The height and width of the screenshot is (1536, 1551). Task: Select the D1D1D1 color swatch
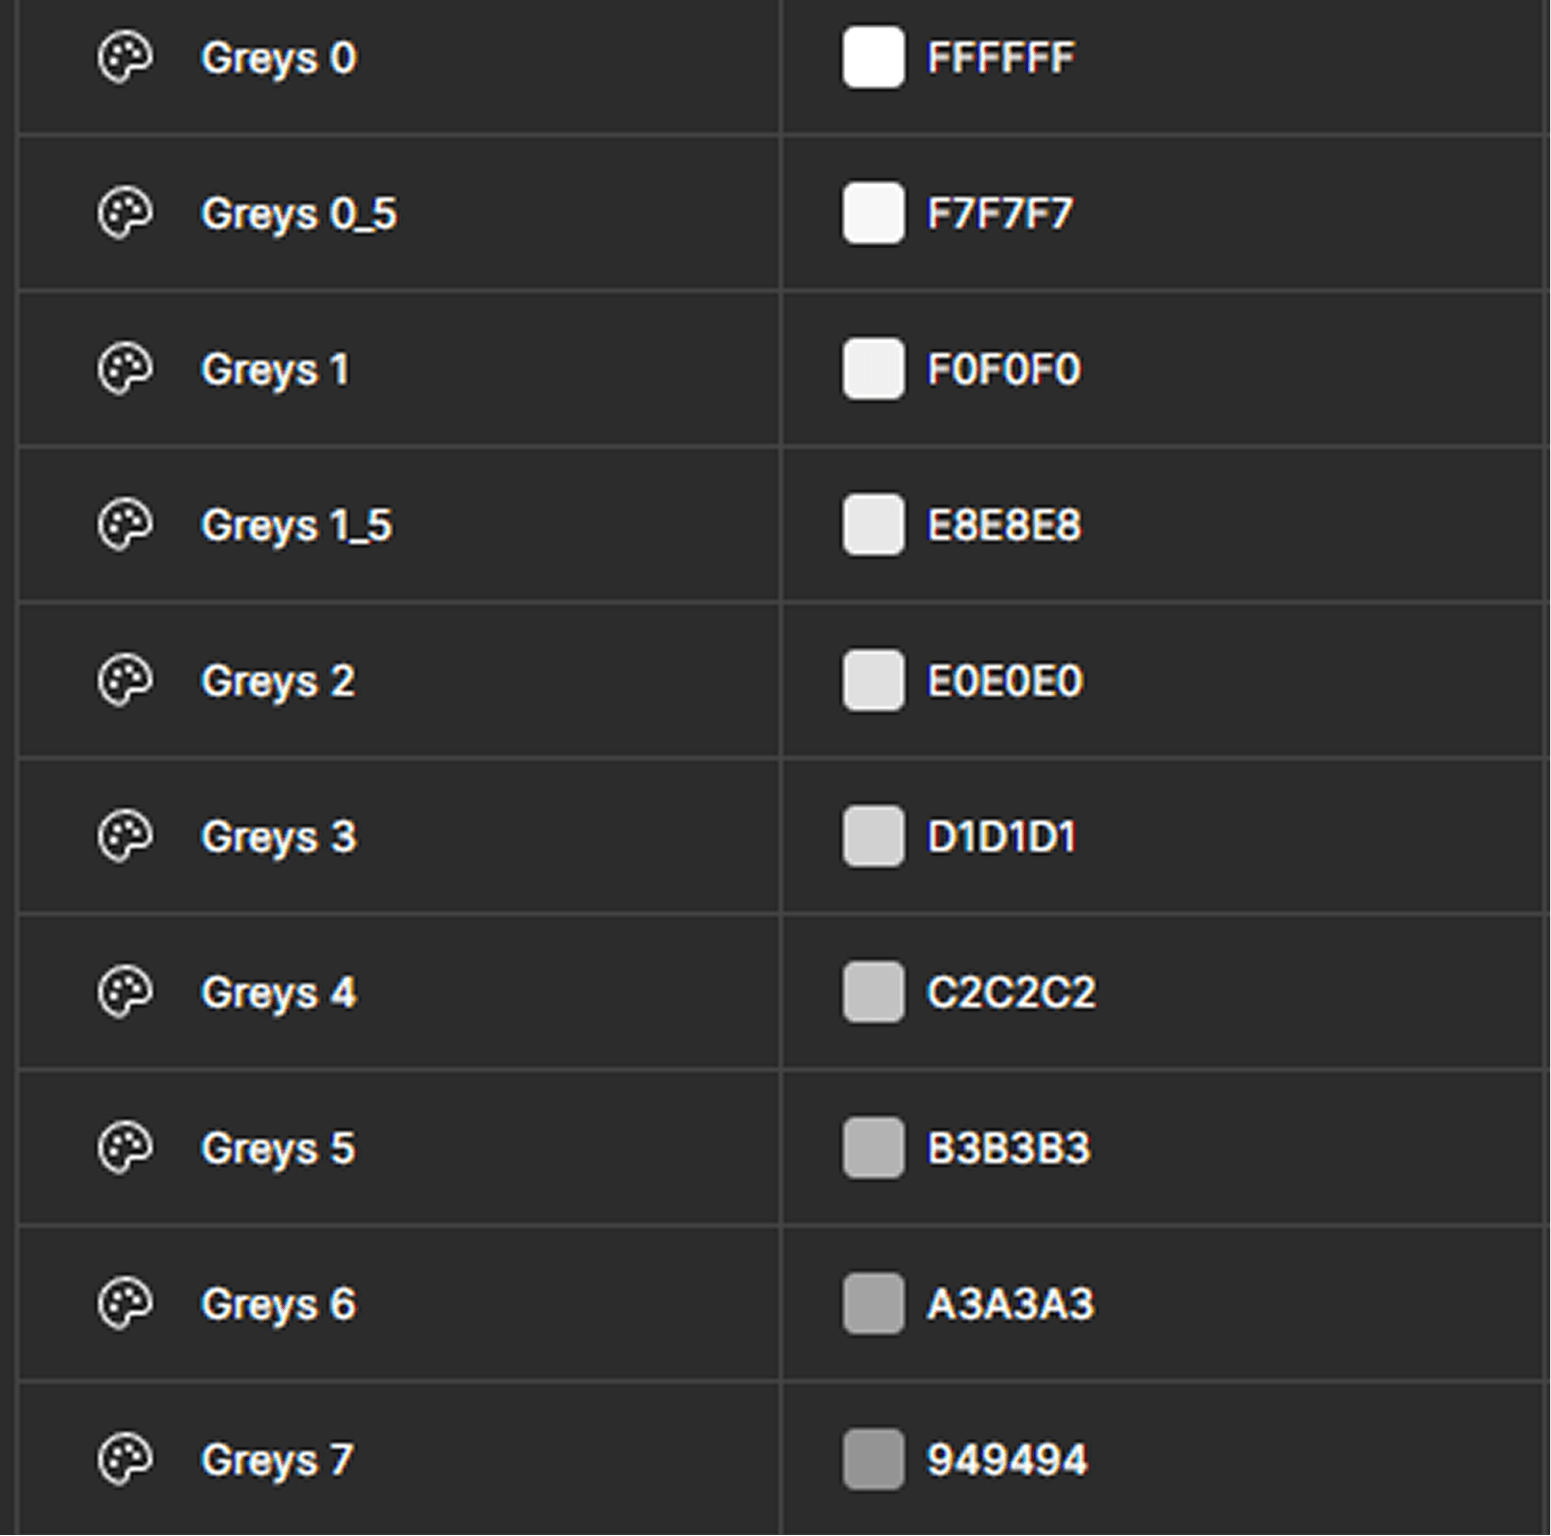click(x=871, y=836)
